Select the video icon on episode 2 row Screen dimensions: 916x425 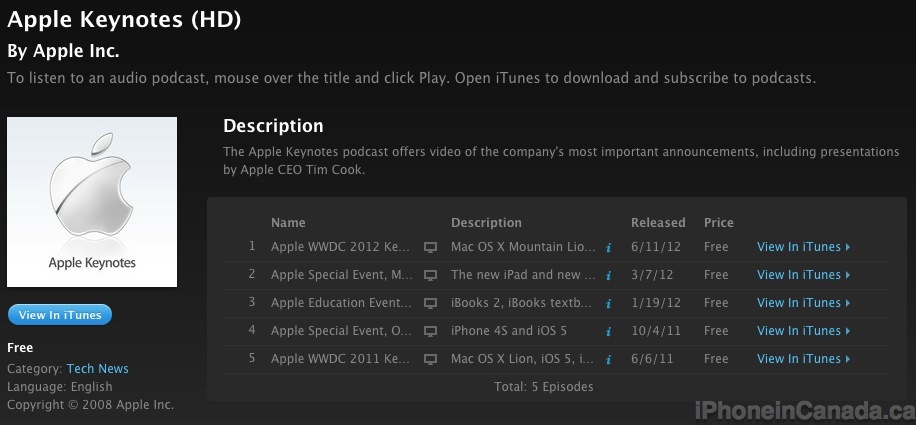tap(430, 276)
